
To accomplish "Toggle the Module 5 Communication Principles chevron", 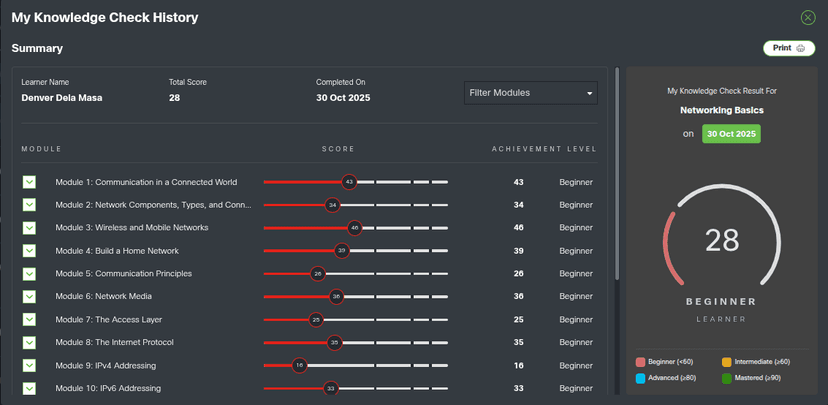I will click(x=29, y=274).
